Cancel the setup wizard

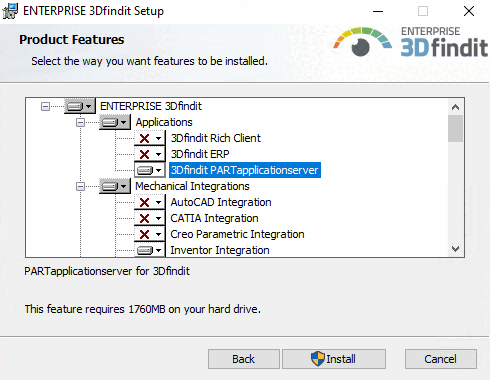(x=441, y=359)
